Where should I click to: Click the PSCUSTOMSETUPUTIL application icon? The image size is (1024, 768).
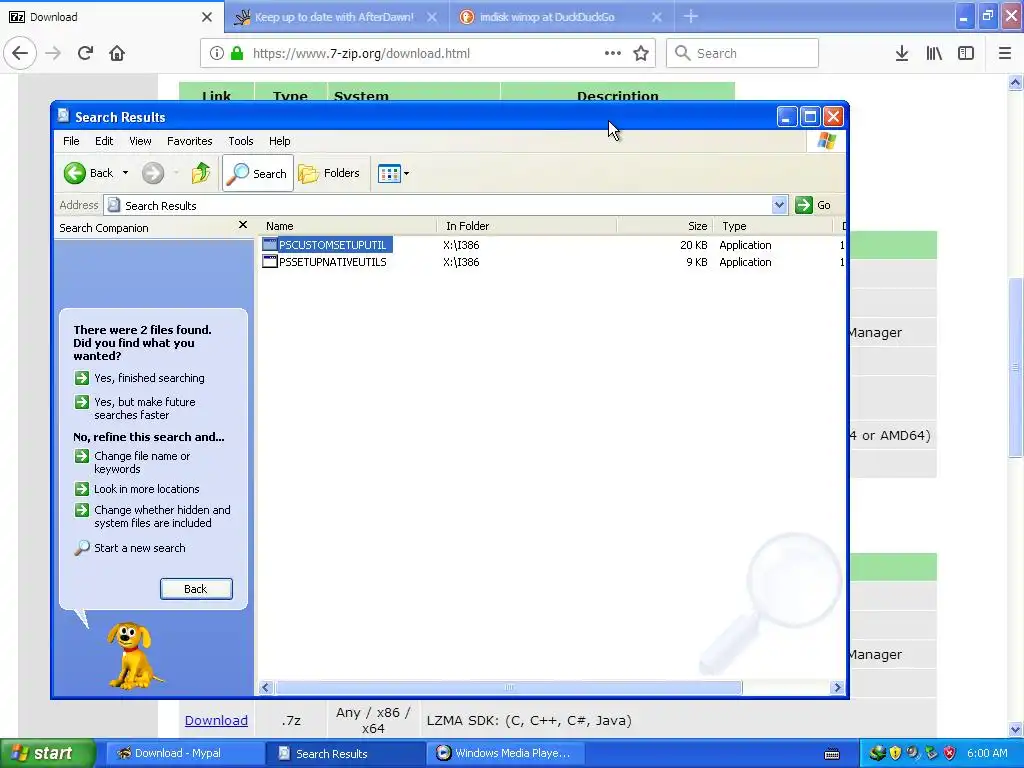tap(270, 245)
